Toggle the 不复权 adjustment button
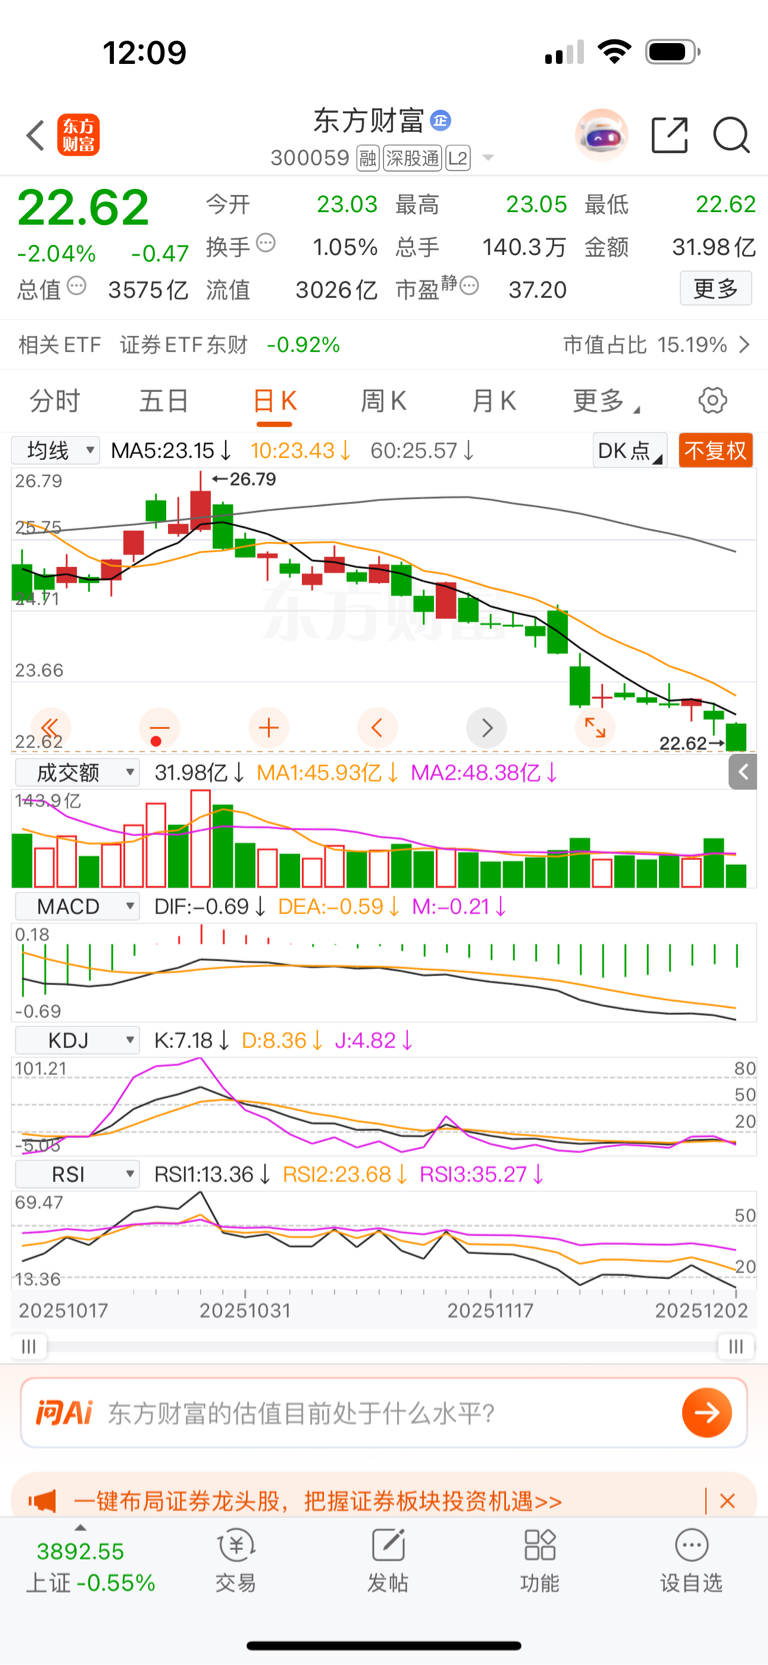Screen dimensions: 768x1665 pyautogui.click(x=715, y=451)
